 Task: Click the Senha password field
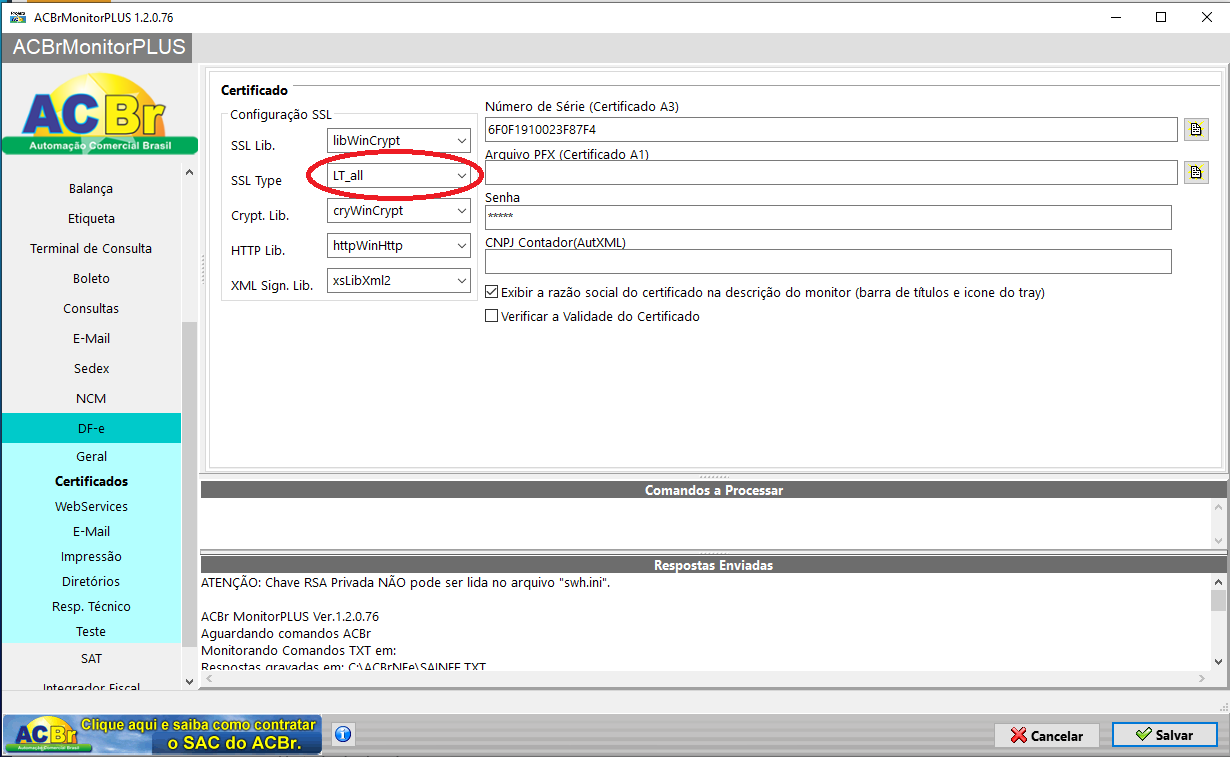(828, 217)
